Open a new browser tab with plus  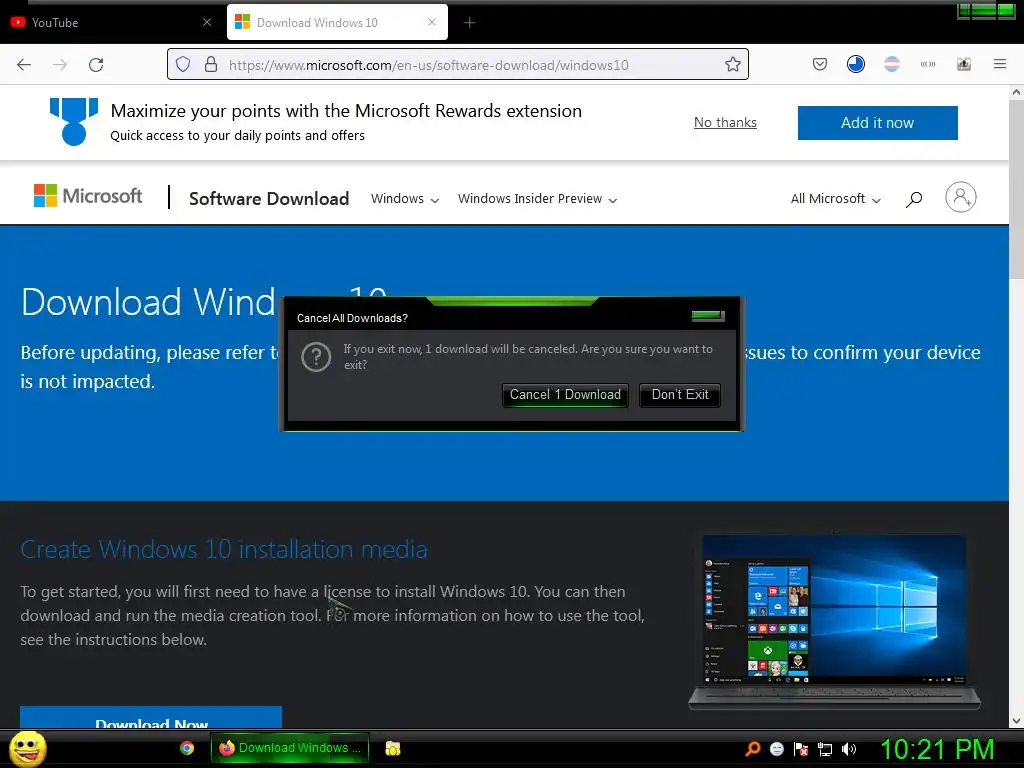[470, 23]
